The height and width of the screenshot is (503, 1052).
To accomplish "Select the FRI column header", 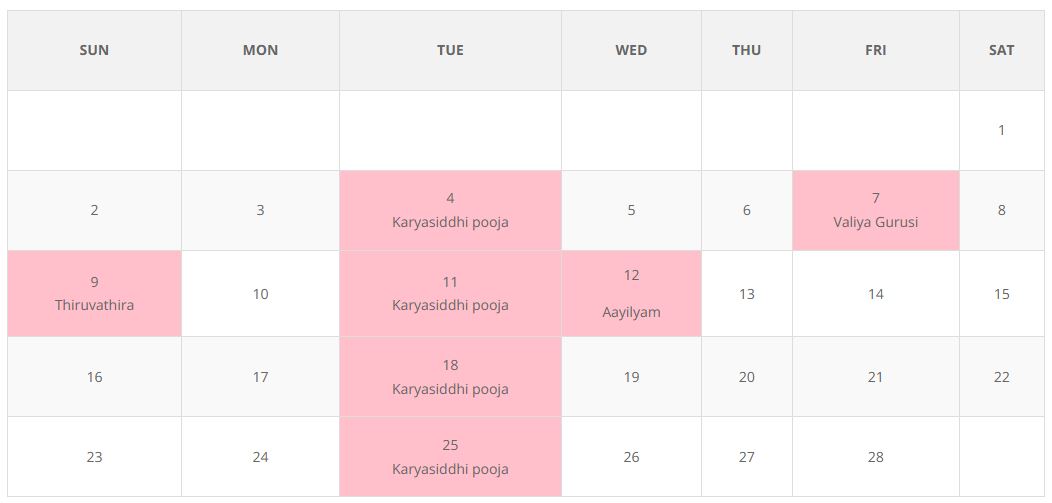I will (875, 50).
